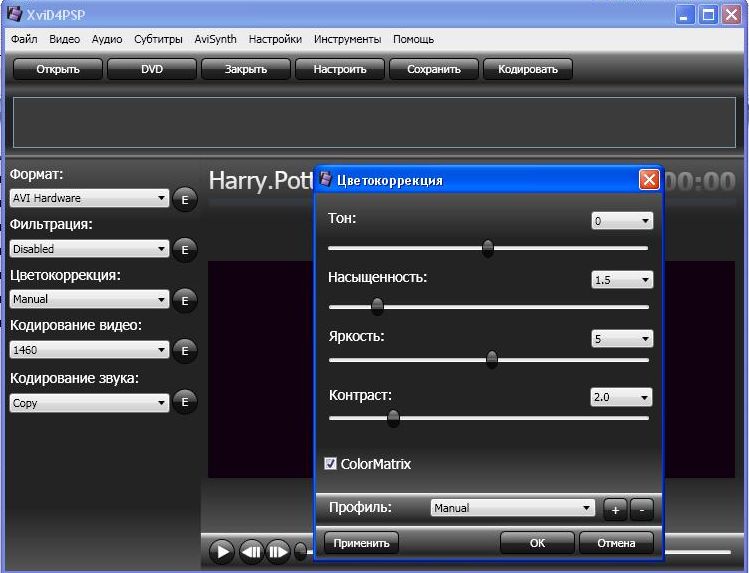Click the Настроить button
This screenshot has height=573, width=749.
340,69
